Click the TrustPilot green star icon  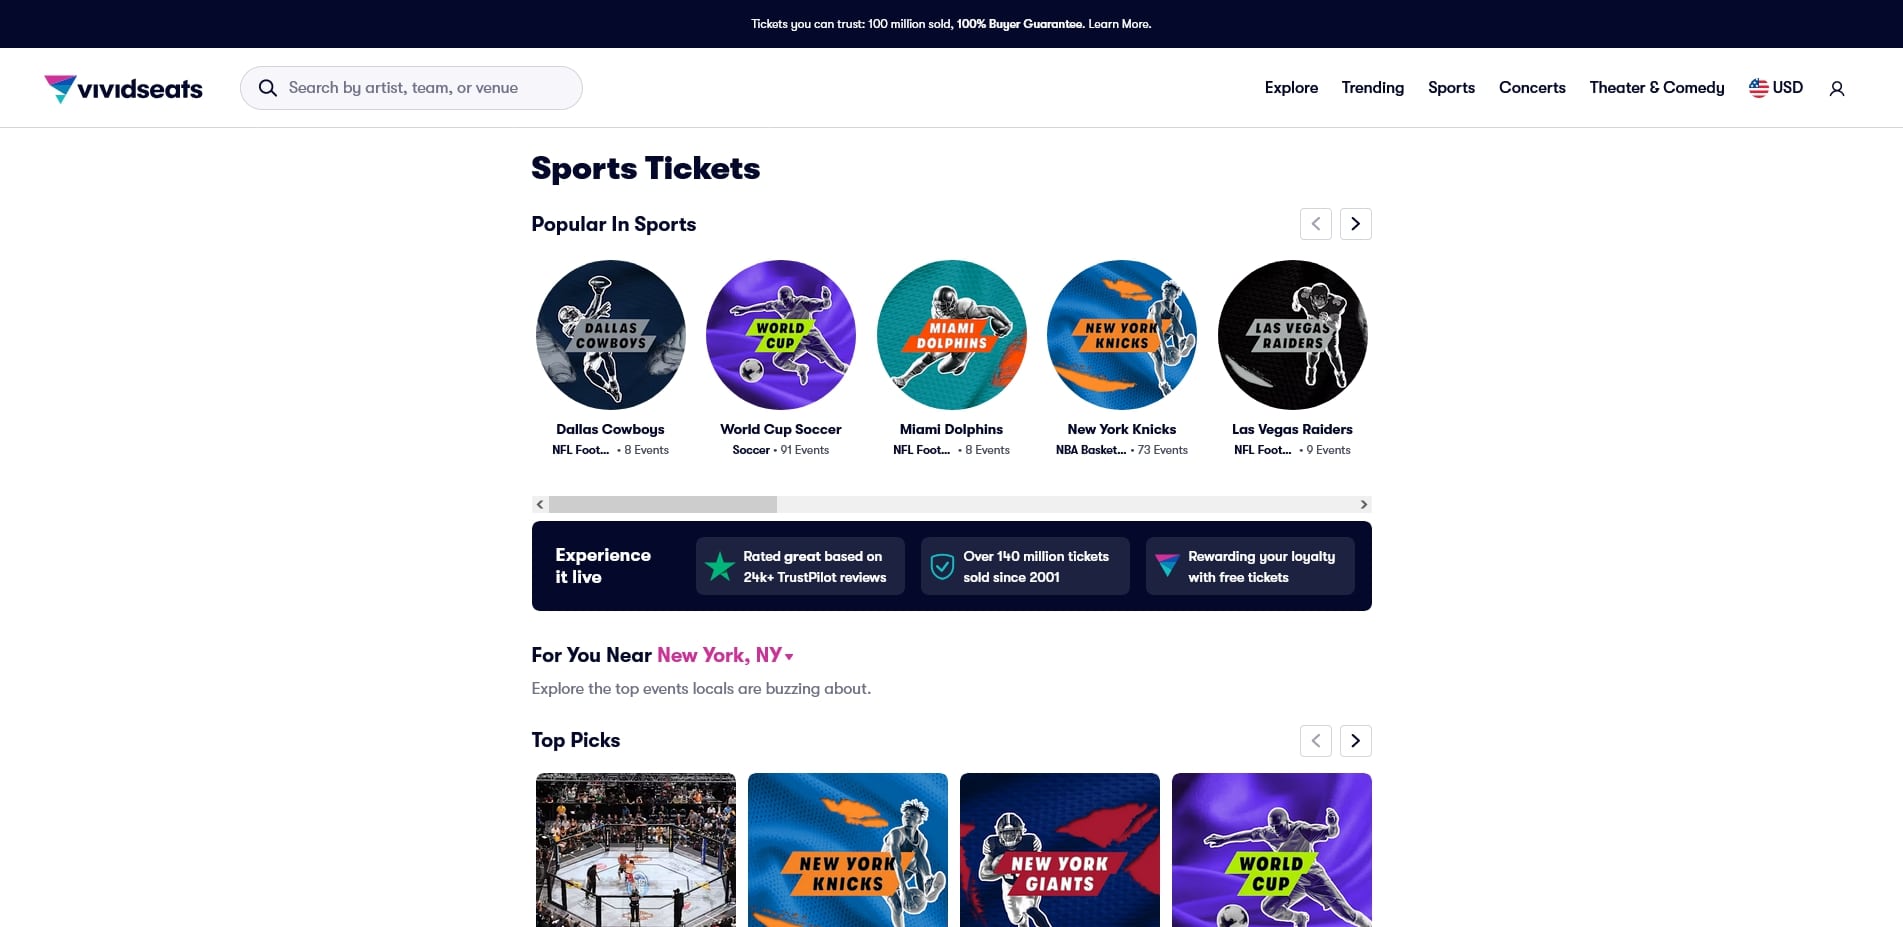(720, 567)
